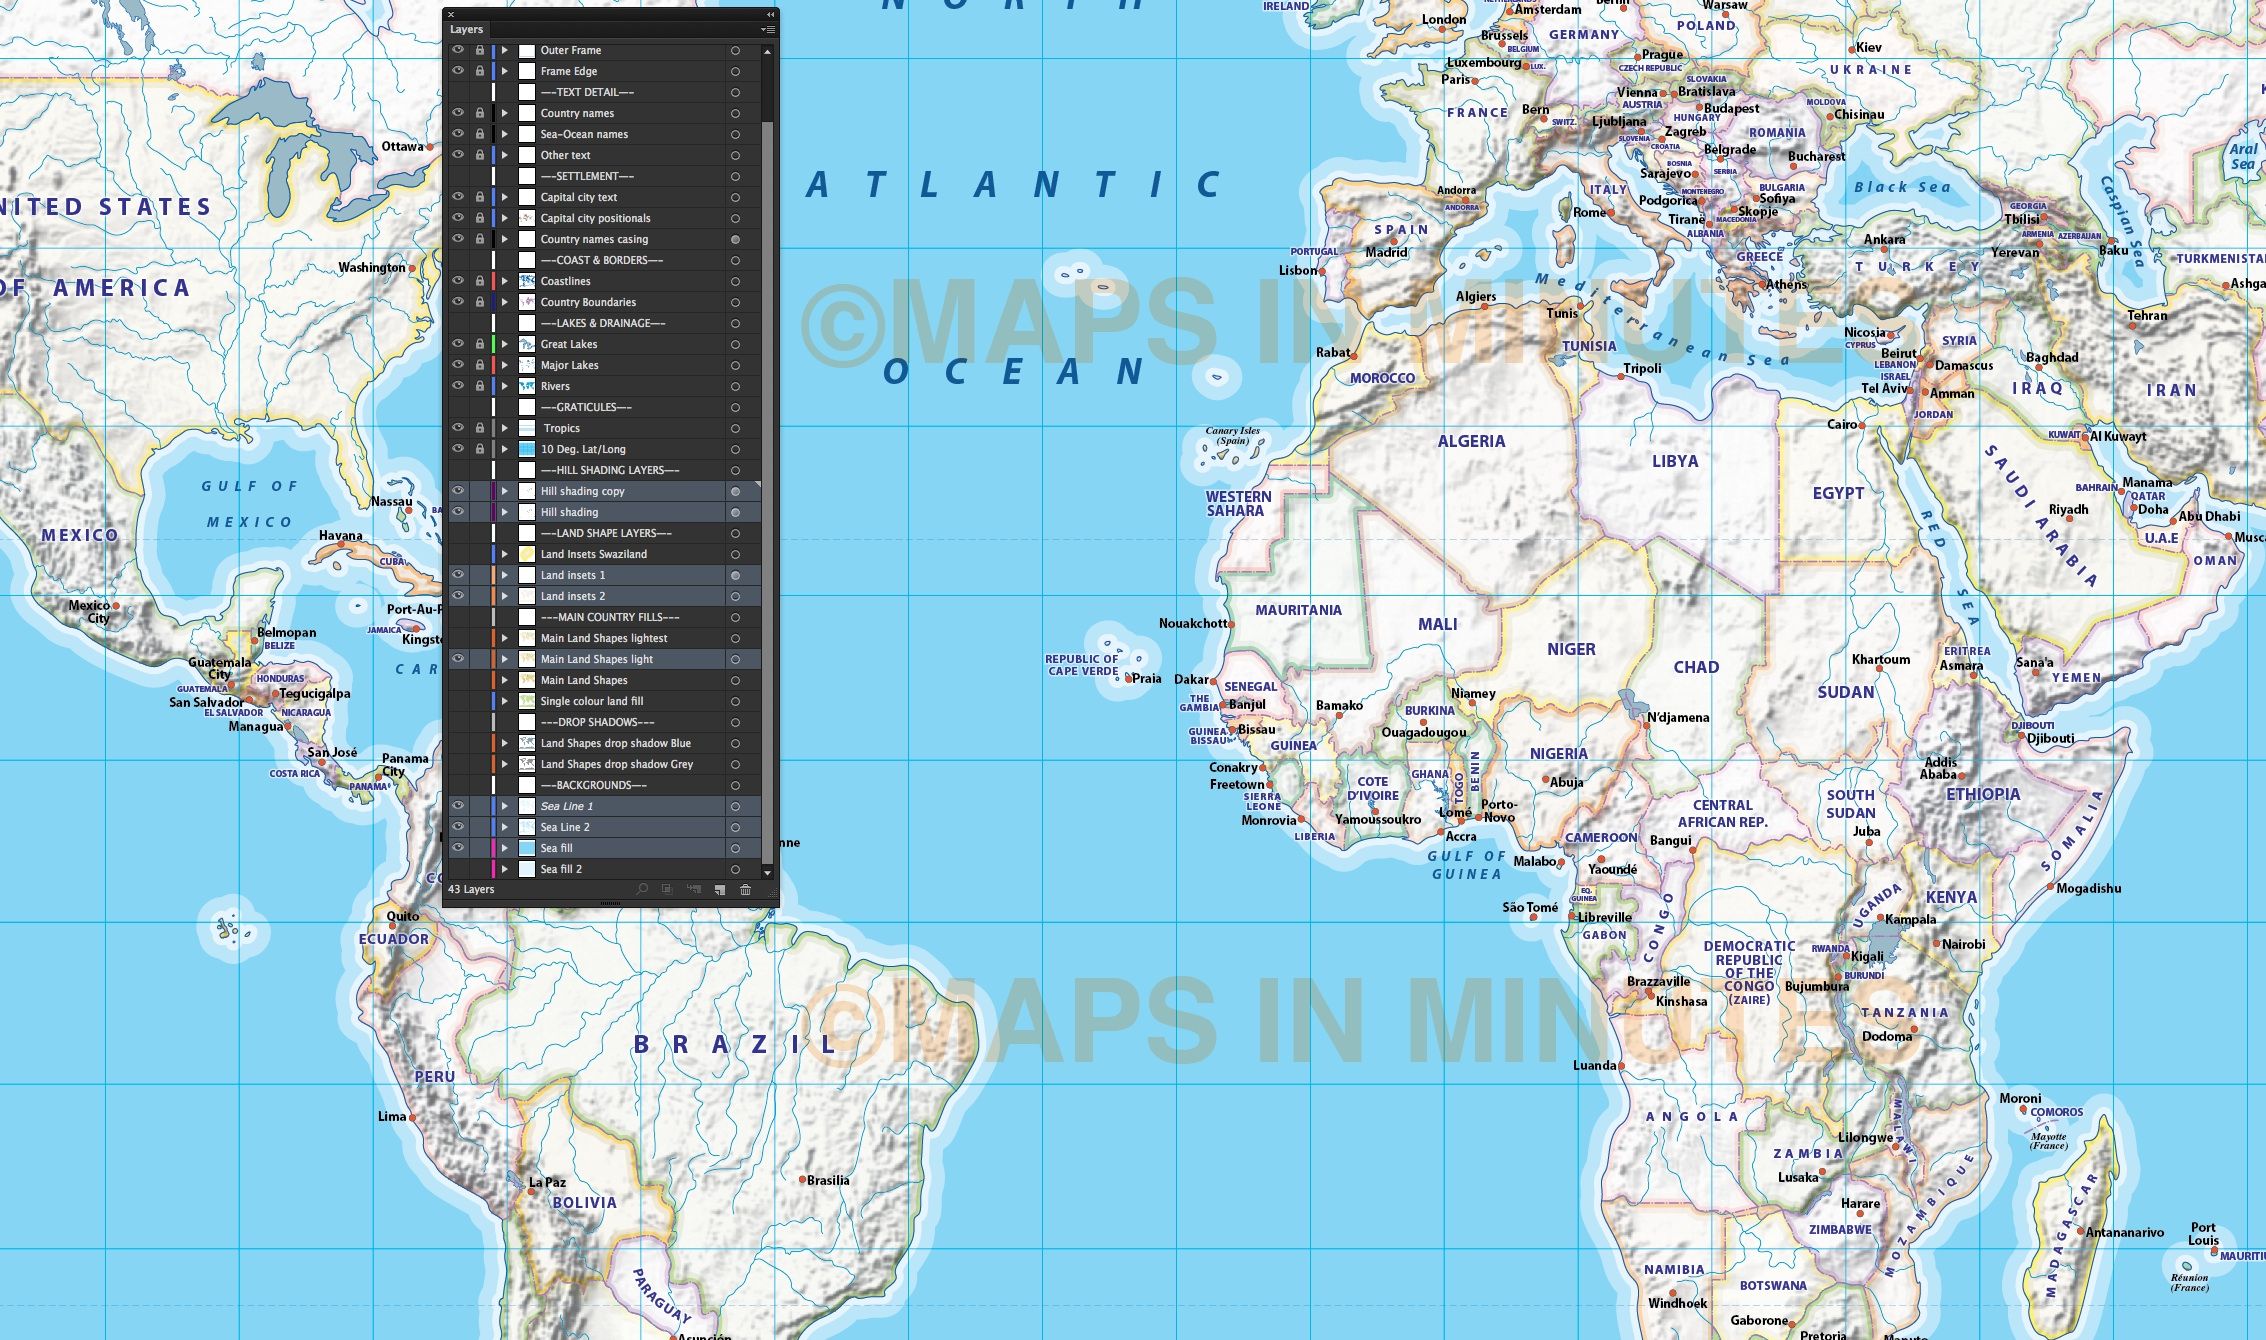Close the Layers panel
Viewport: 2266px width, 1340px height.
pos(451,14)
